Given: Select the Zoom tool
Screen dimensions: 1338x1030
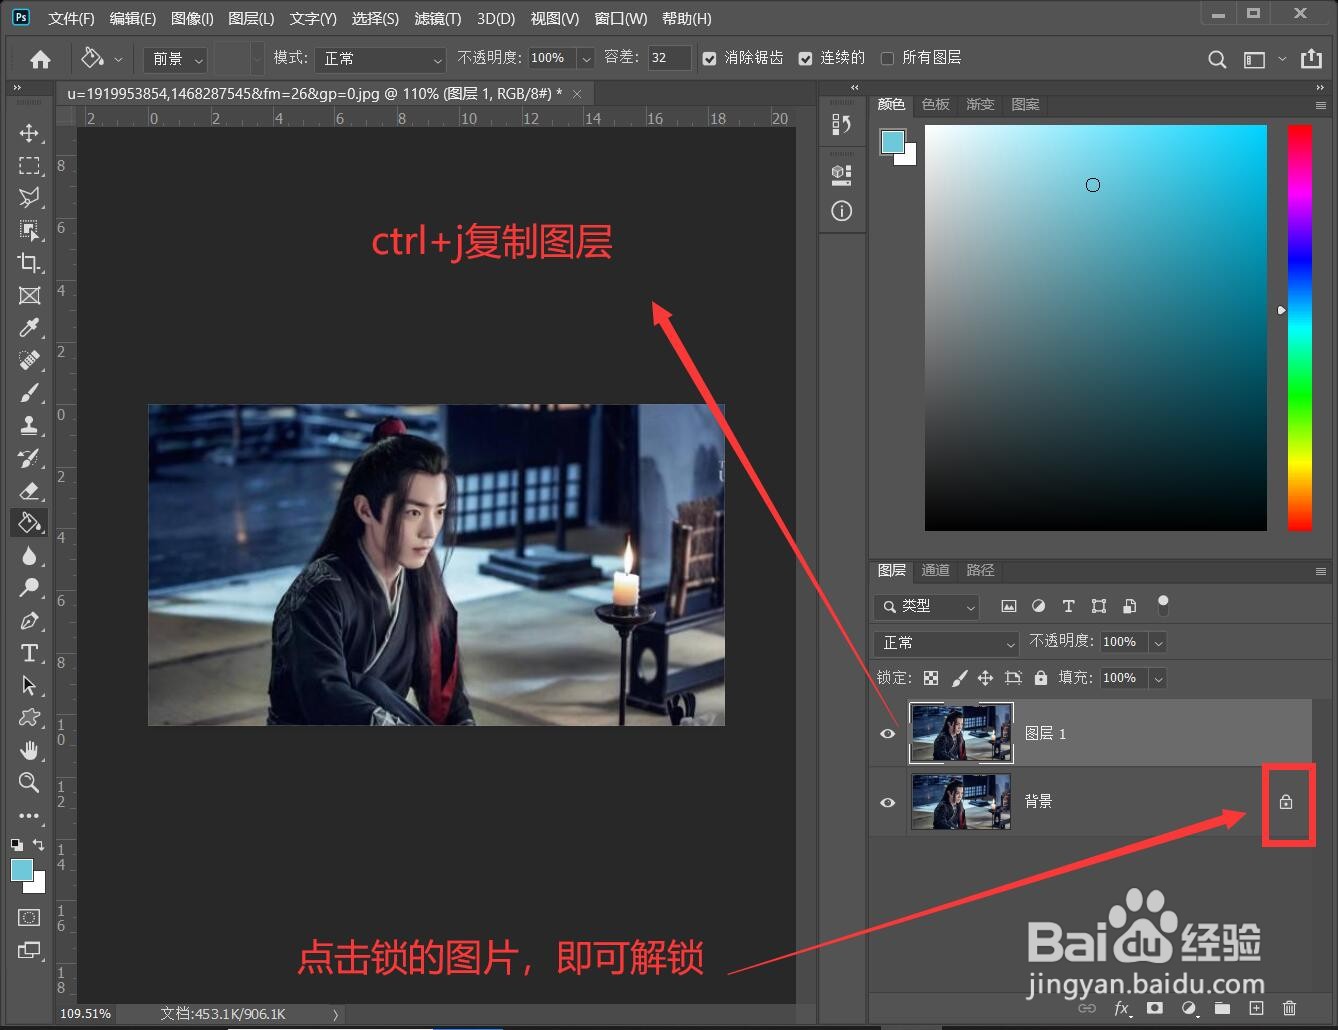Looking at the screenshot, I should pos(29,783).
